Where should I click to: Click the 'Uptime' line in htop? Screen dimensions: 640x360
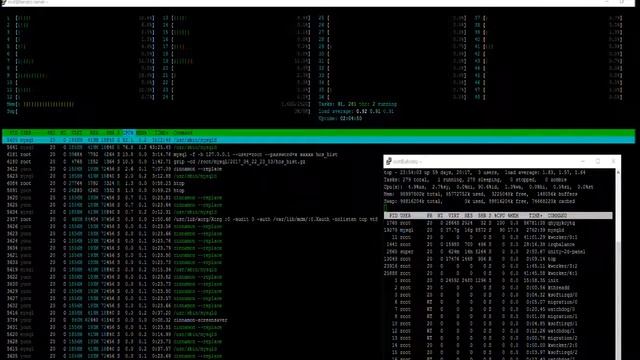tap(340, 118)
